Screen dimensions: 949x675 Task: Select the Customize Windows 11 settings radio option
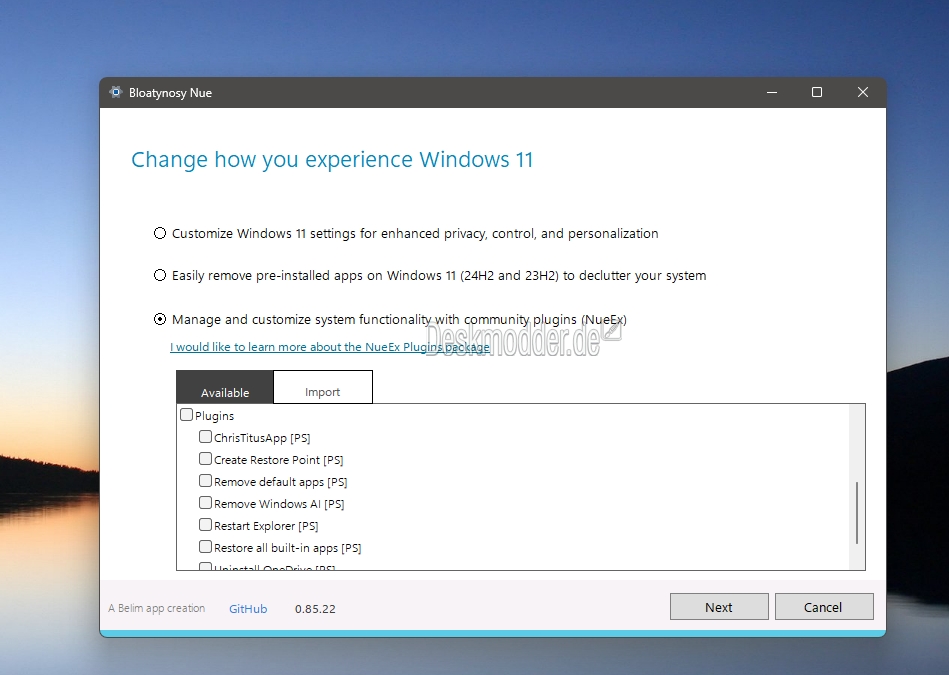[160, 233]
